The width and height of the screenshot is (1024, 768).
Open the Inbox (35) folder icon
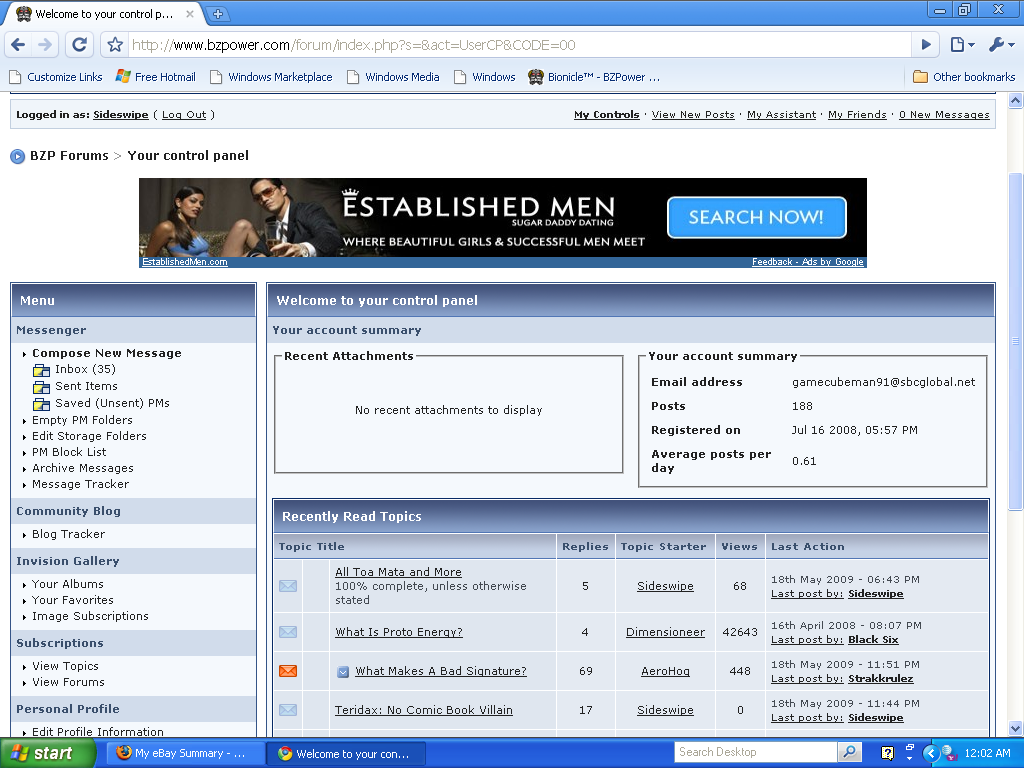(42, 370)
